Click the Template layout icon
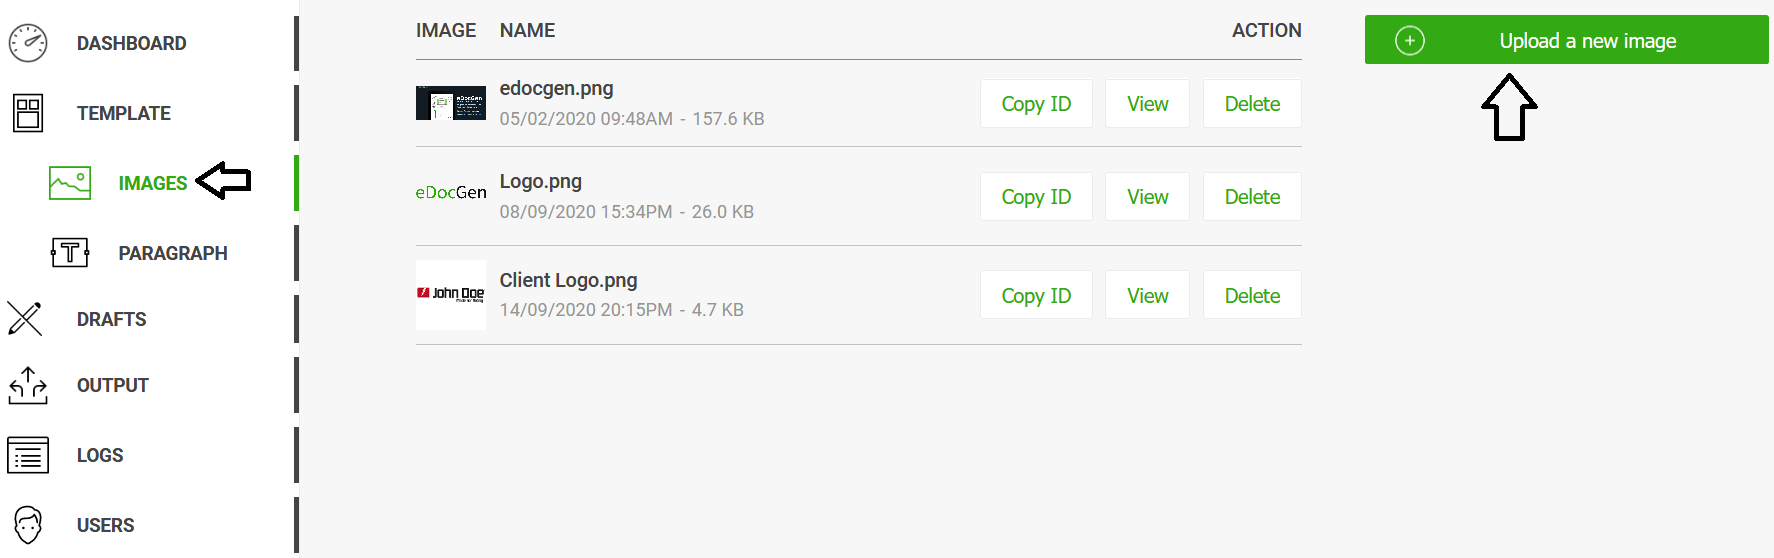 pyautogui.click(x=28, y=113)
